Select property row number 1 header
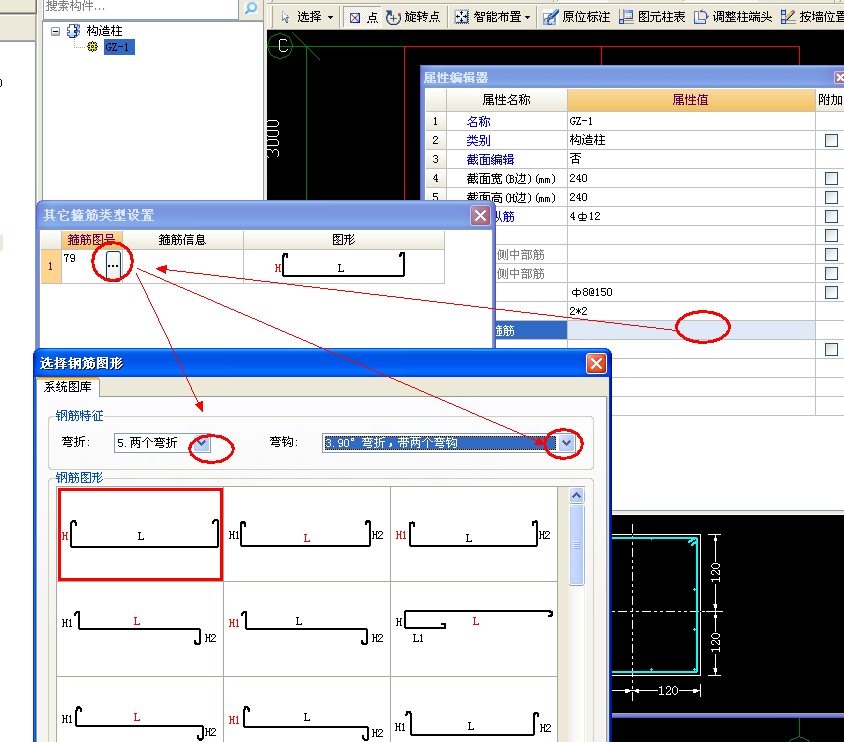Screen dimensions: 844x742 [x=435, y=121]
